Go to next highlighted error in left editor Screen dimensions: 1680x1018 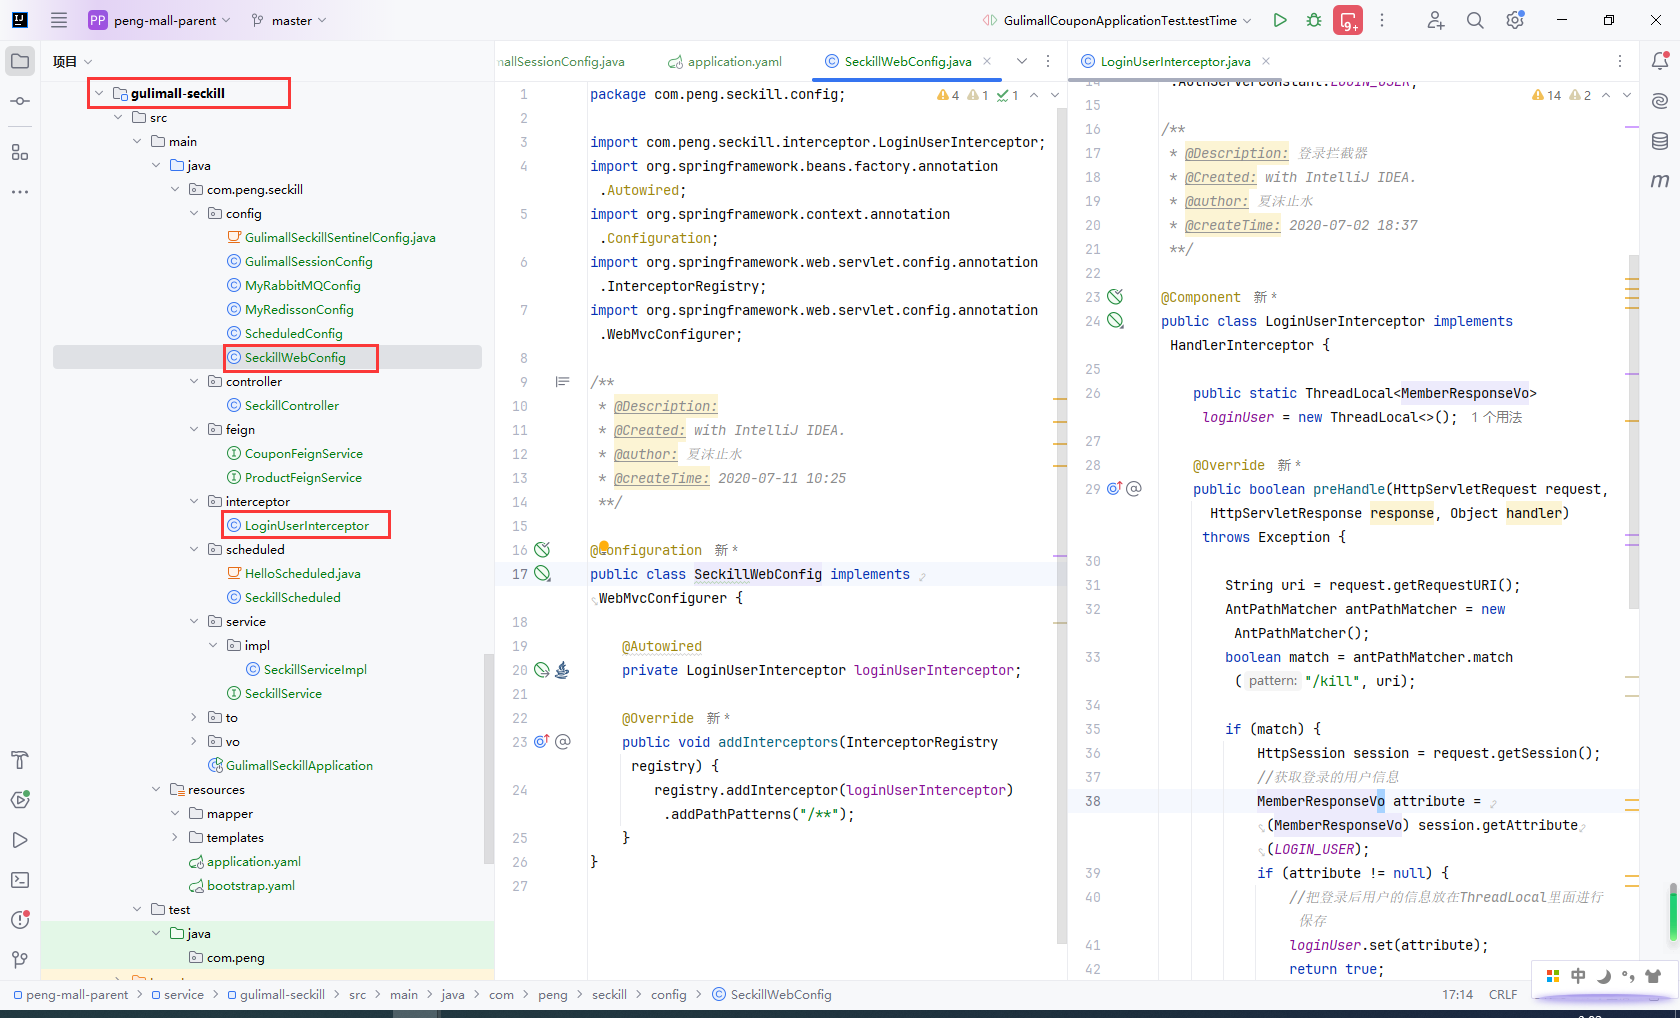(x=1053, y=95)
